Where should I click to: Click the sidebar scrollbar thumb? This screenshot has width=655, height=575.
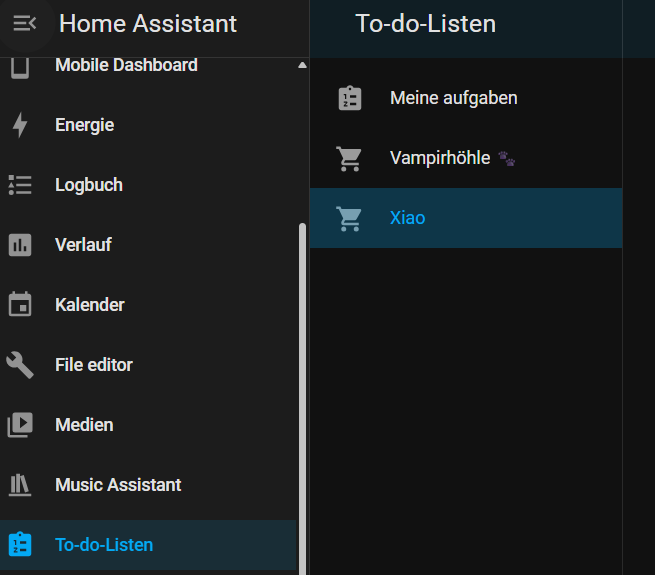pyautogui.click(x=302, y=399)
